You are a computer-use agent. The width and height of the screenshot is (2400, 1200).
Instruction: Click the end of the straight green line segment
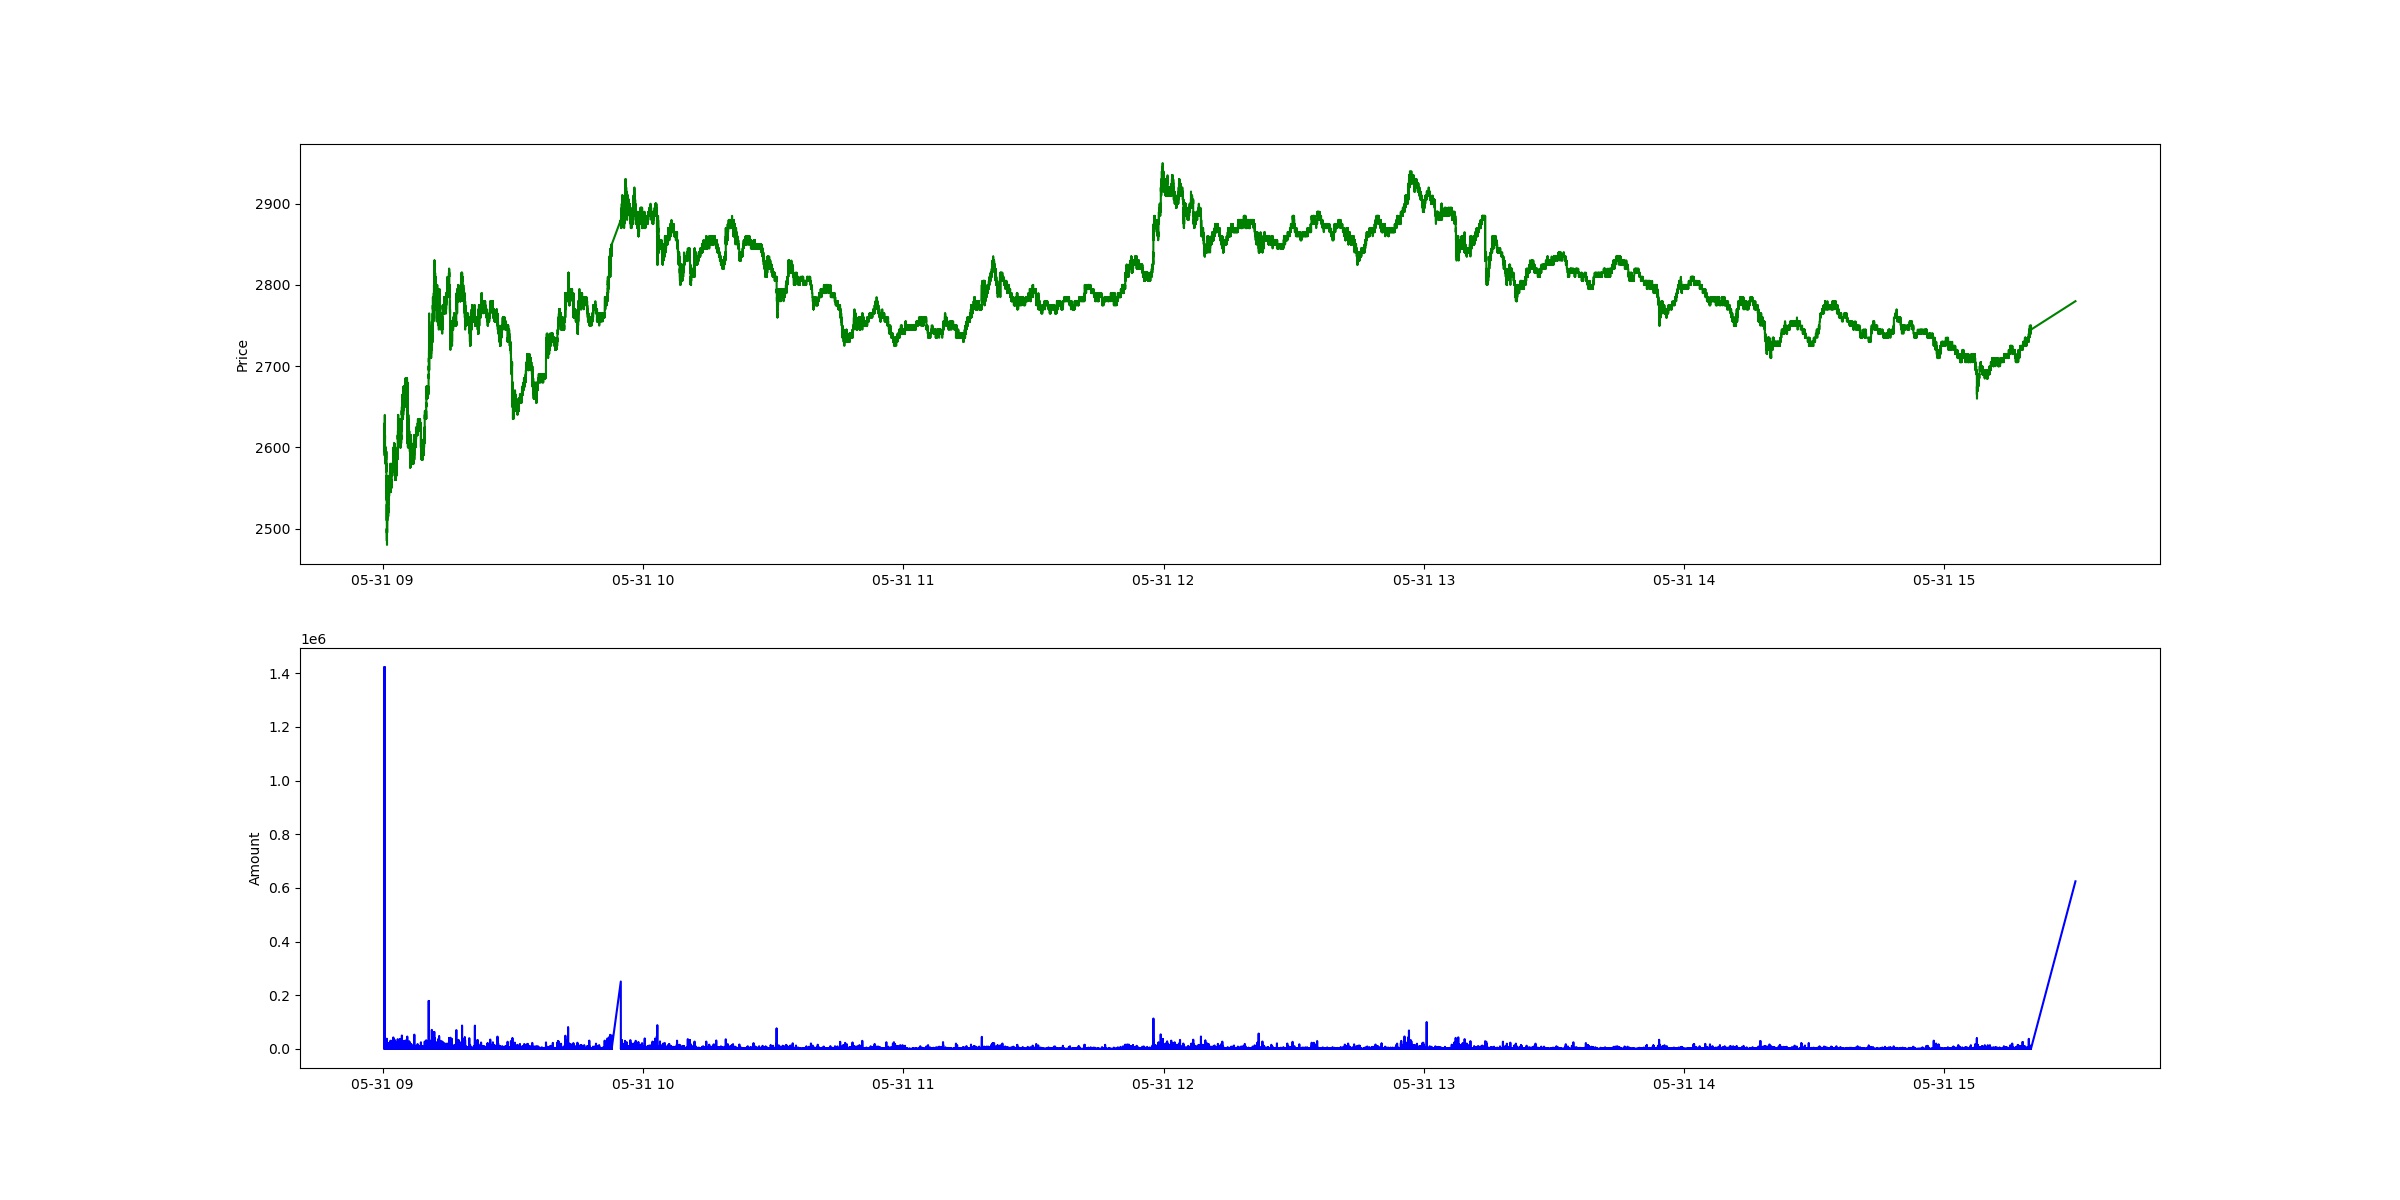pos(2075,301)
